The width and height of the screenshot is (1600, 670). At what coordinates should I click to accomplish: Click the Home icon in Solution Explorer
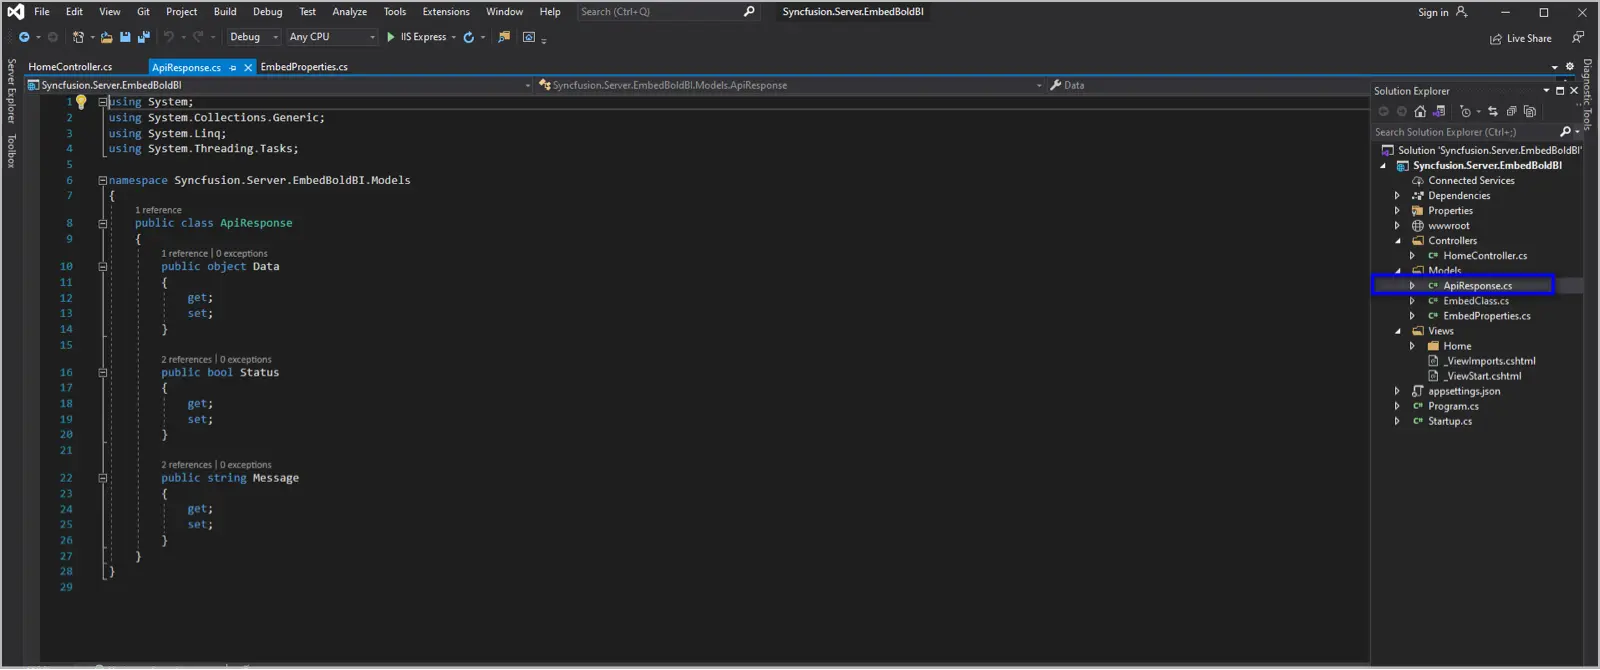[x=1420, y=111]
